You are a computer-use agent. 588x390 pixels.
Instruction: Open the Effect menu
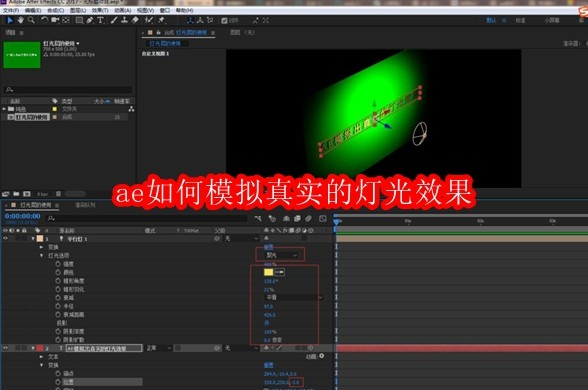pos(100,10)
